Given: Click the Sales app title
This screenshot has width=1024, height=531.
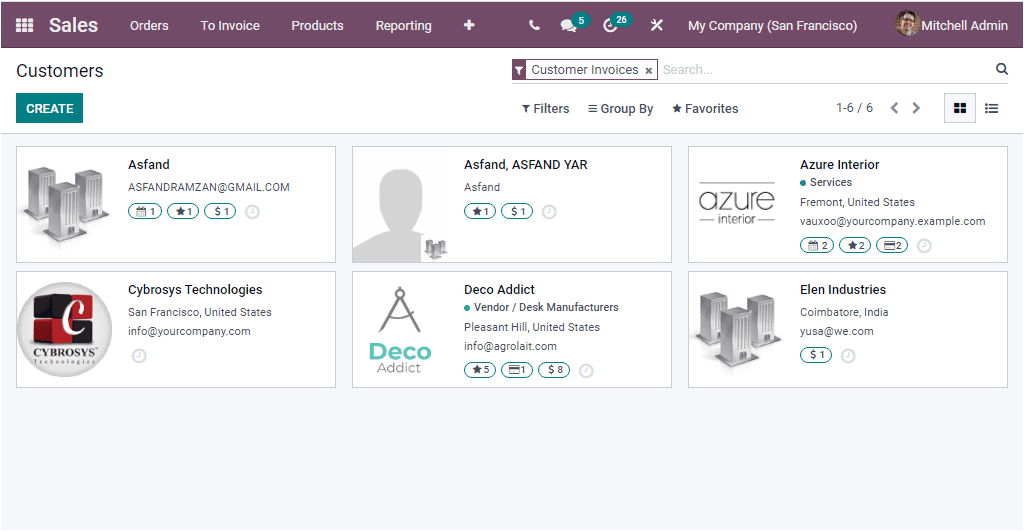Looking at the screenshot, I should (x=73, y=25).
